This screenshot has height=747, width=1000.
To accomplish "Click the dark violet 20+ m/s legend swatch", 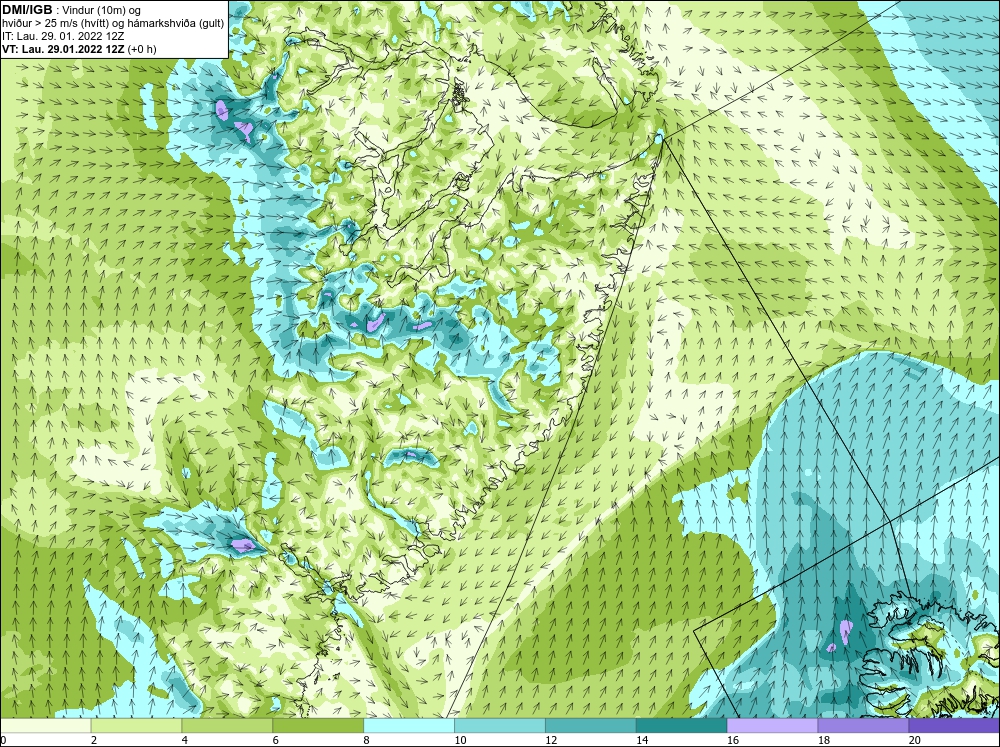I will (954, 725).
